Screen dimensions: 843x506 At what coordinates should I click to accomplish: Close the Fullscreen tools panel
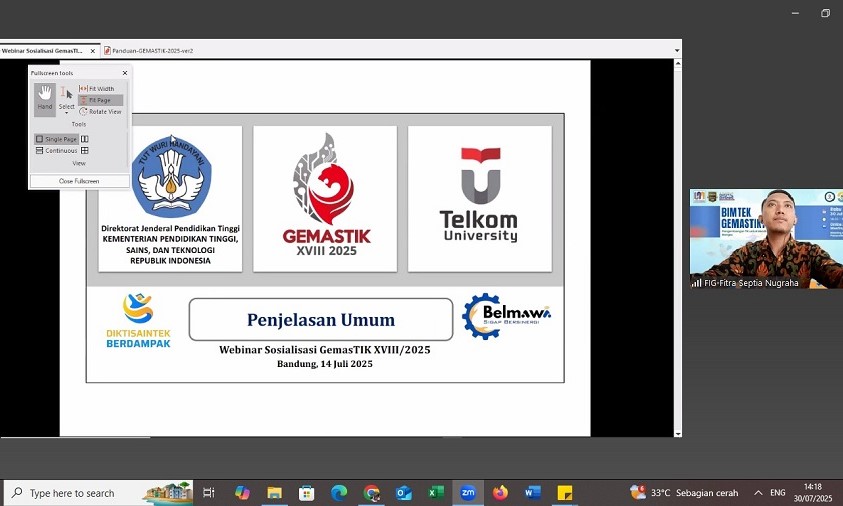pos(125,73)
